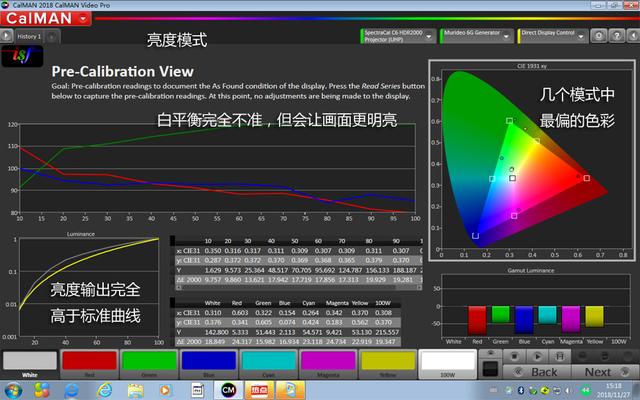Image resolution: width=640 pixels, height=400 pixels.
Task: Expand the workflow panel play arrow
Action: tap(6, 36)
